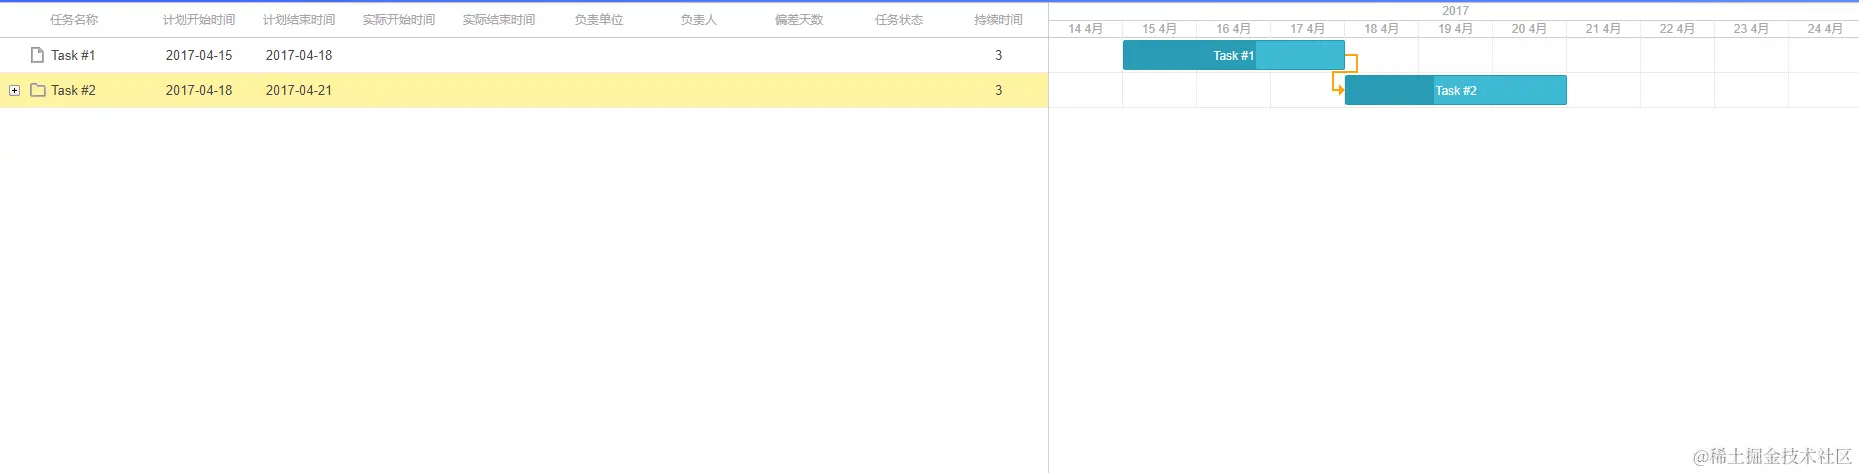The width and height of the screenshot is (1859, 473).
Task: Click start date 2017-04-18 of Task #2
Action: pos(199,90)
